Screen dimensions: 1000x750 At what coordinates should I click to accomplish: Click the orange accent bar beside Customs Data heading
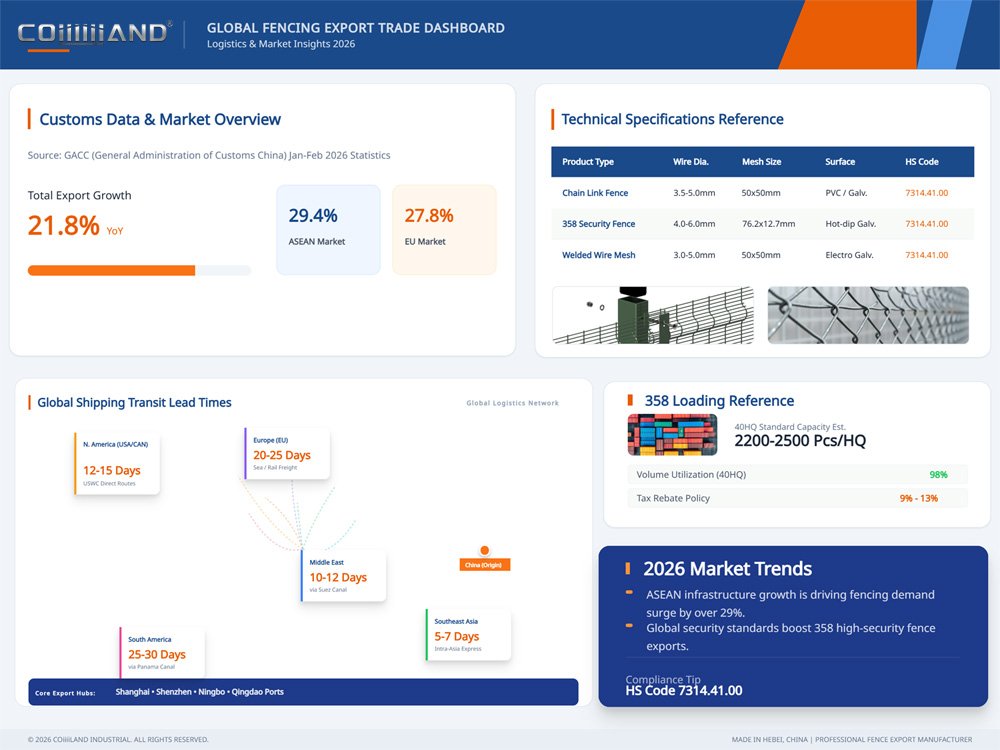[26, 118]
